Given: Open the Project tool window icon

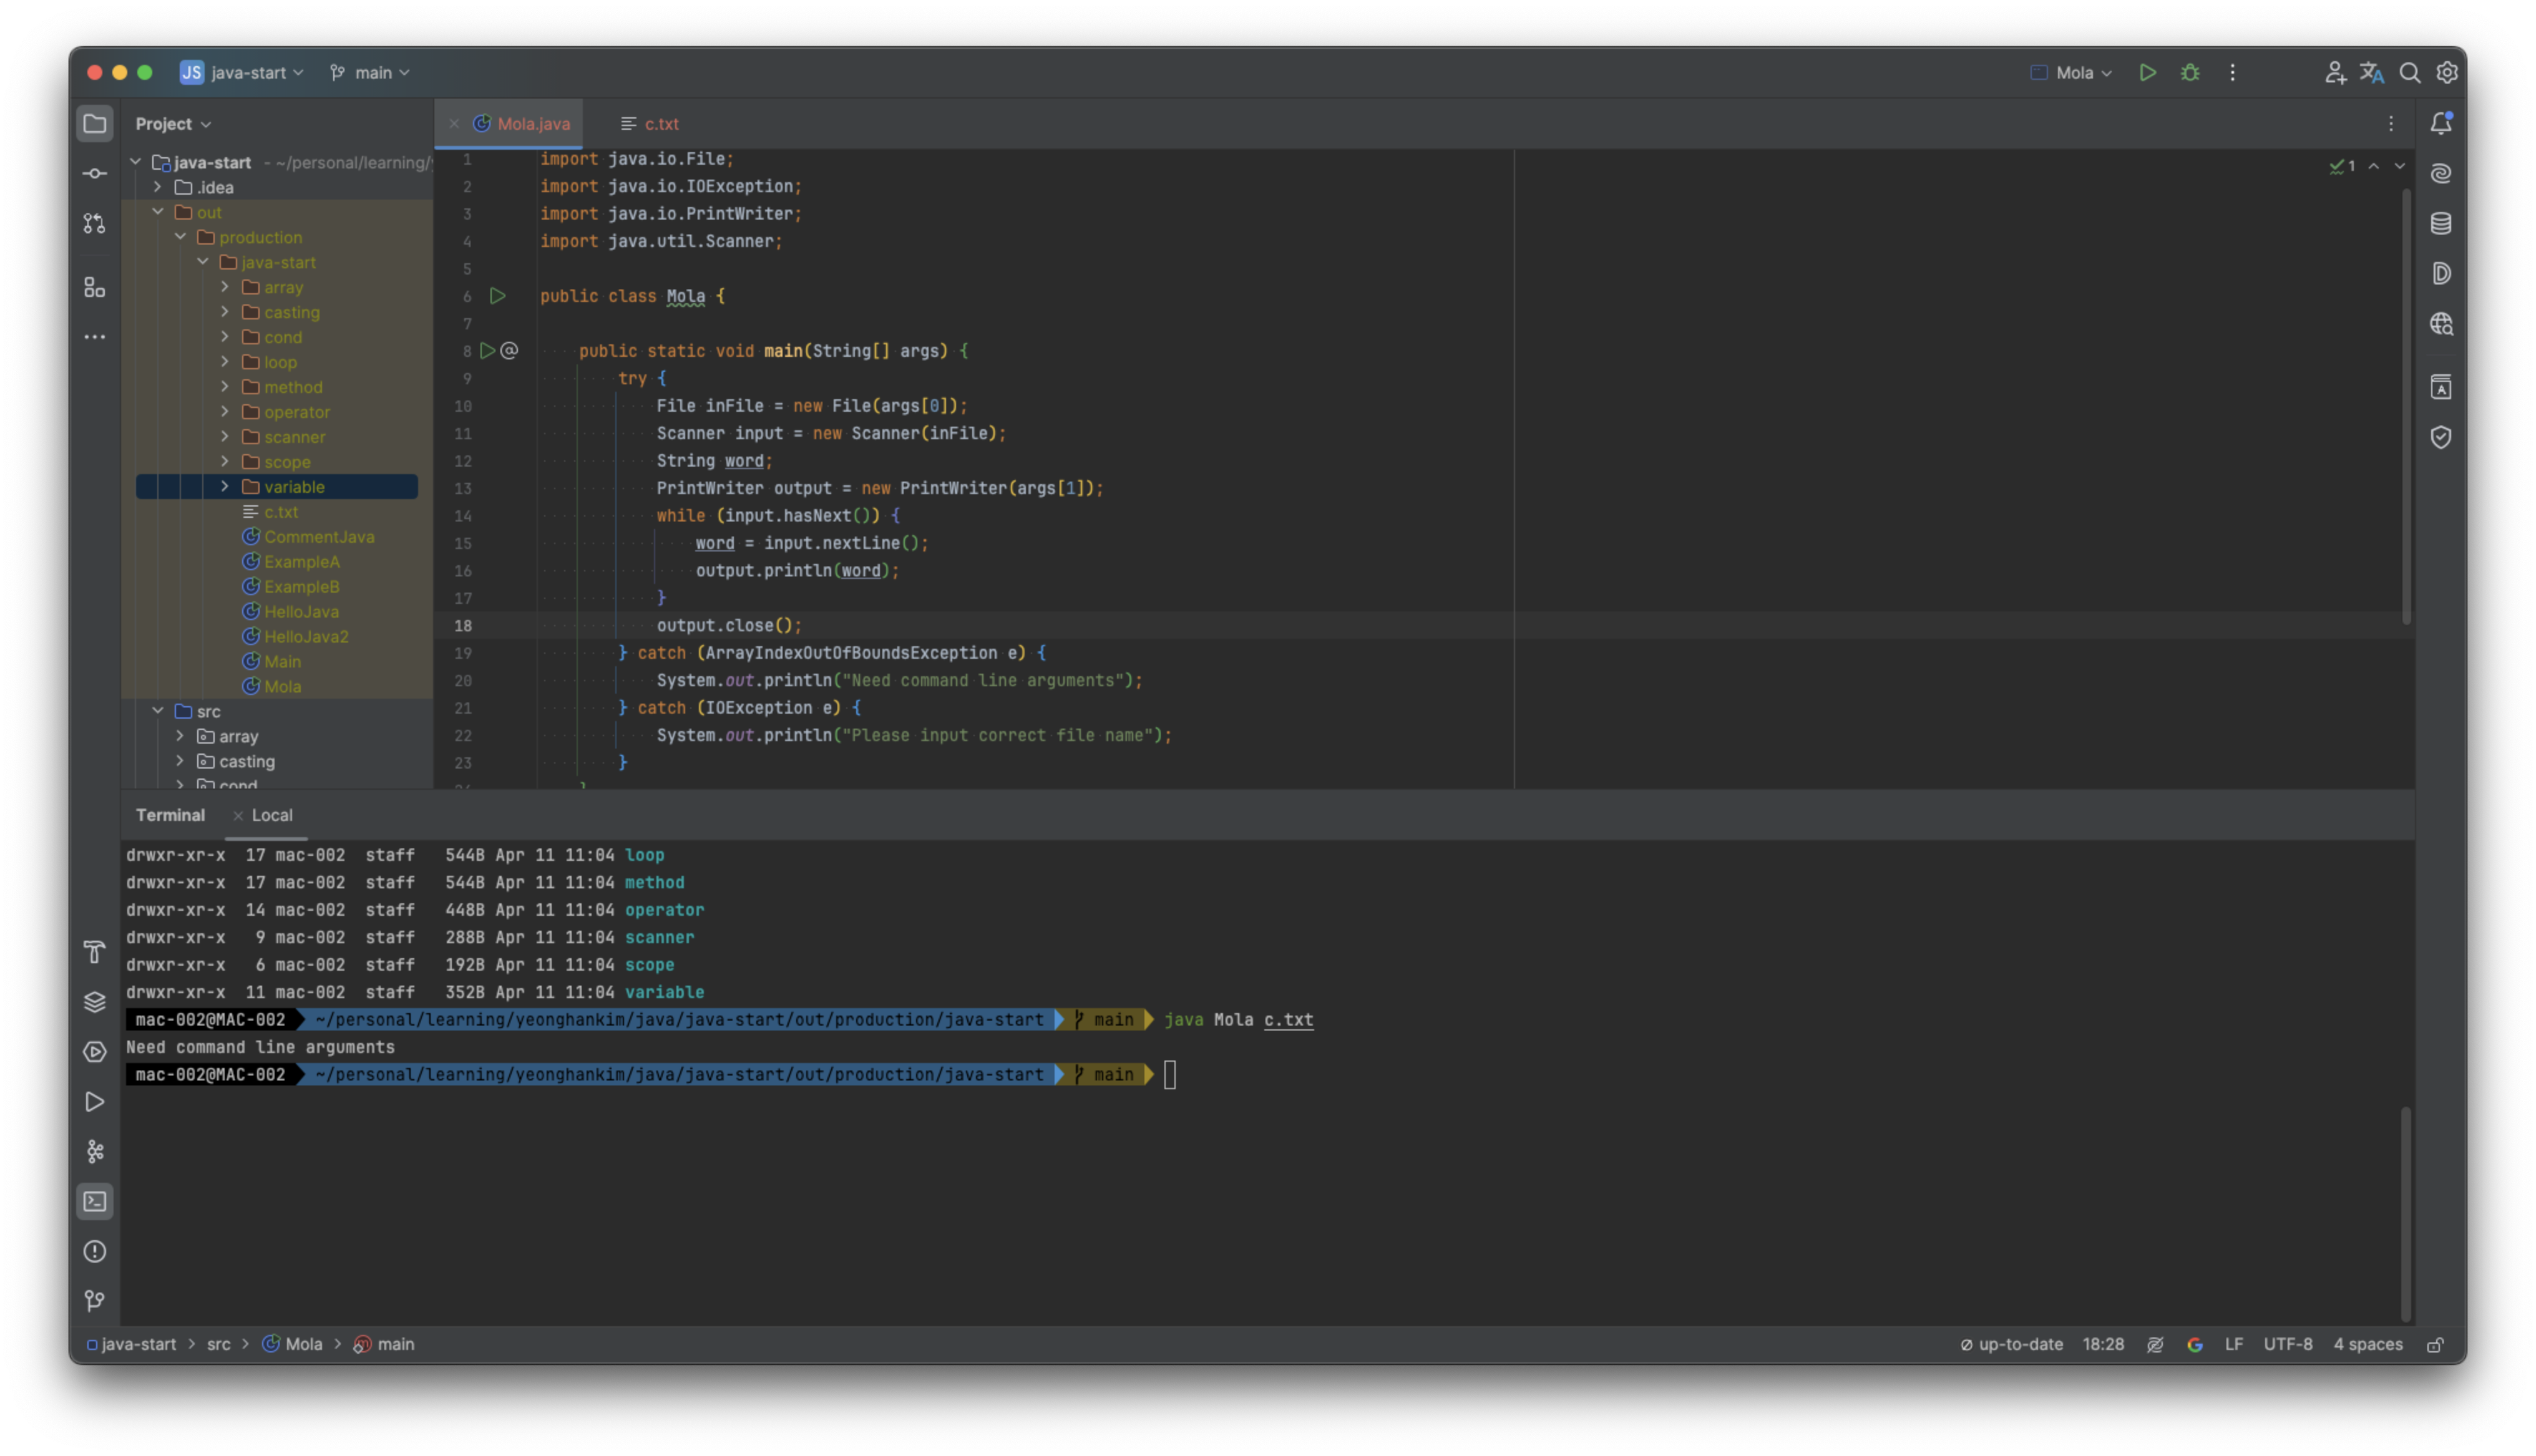Looking at the screenshot, I should pos(94,124).
